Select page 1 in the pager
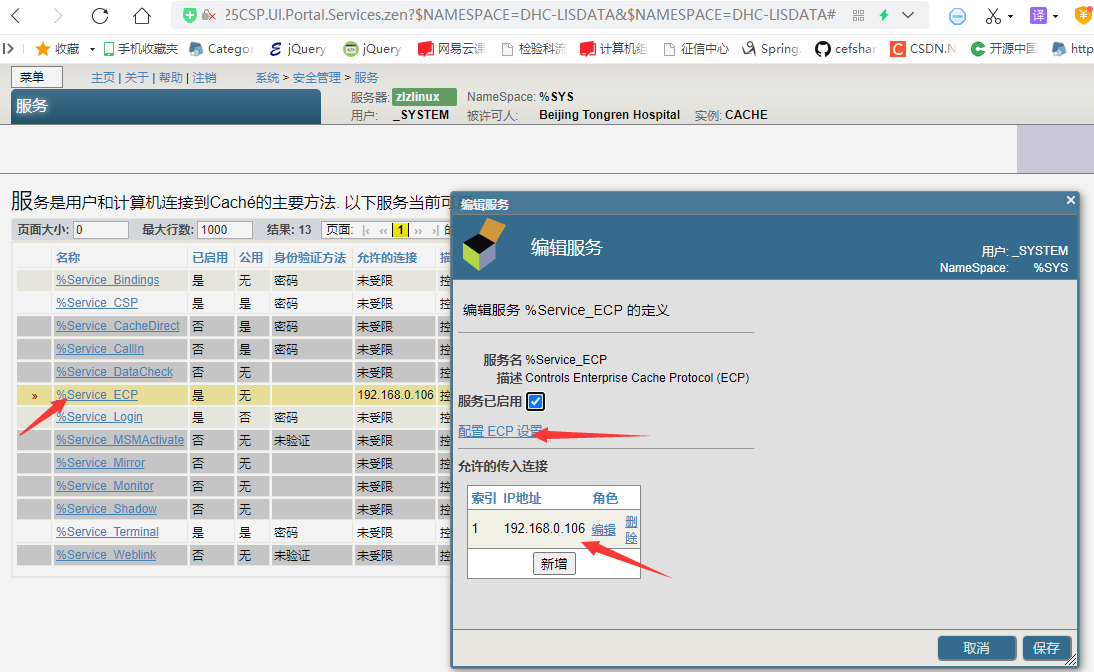The image size is (1094, 672). (400, 230)
